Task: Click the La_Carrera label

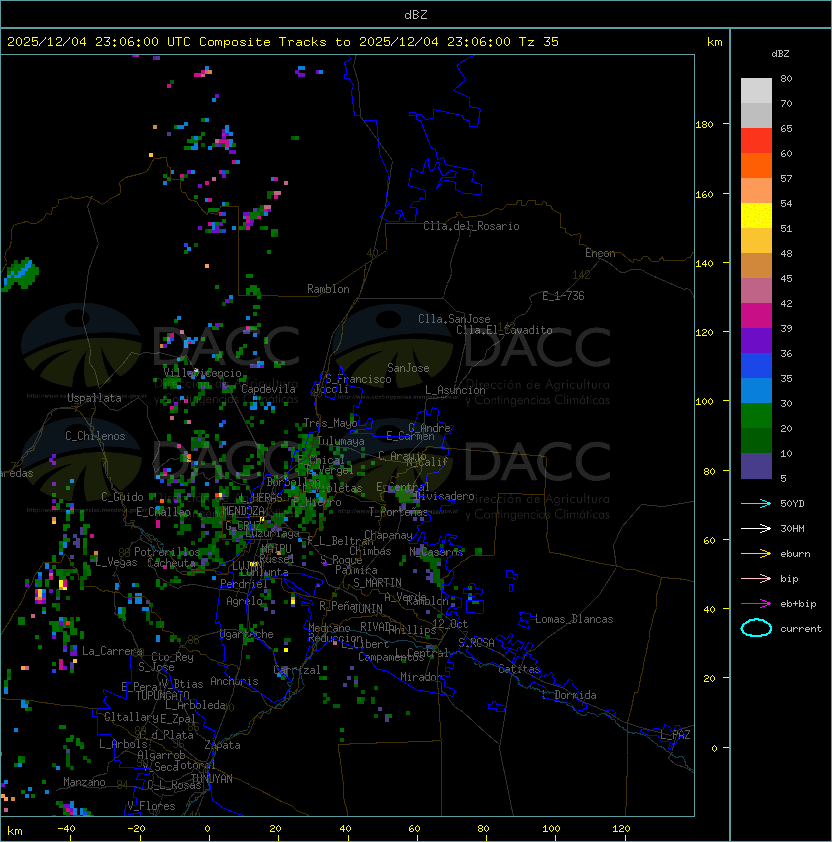Action: coord(112,651)
